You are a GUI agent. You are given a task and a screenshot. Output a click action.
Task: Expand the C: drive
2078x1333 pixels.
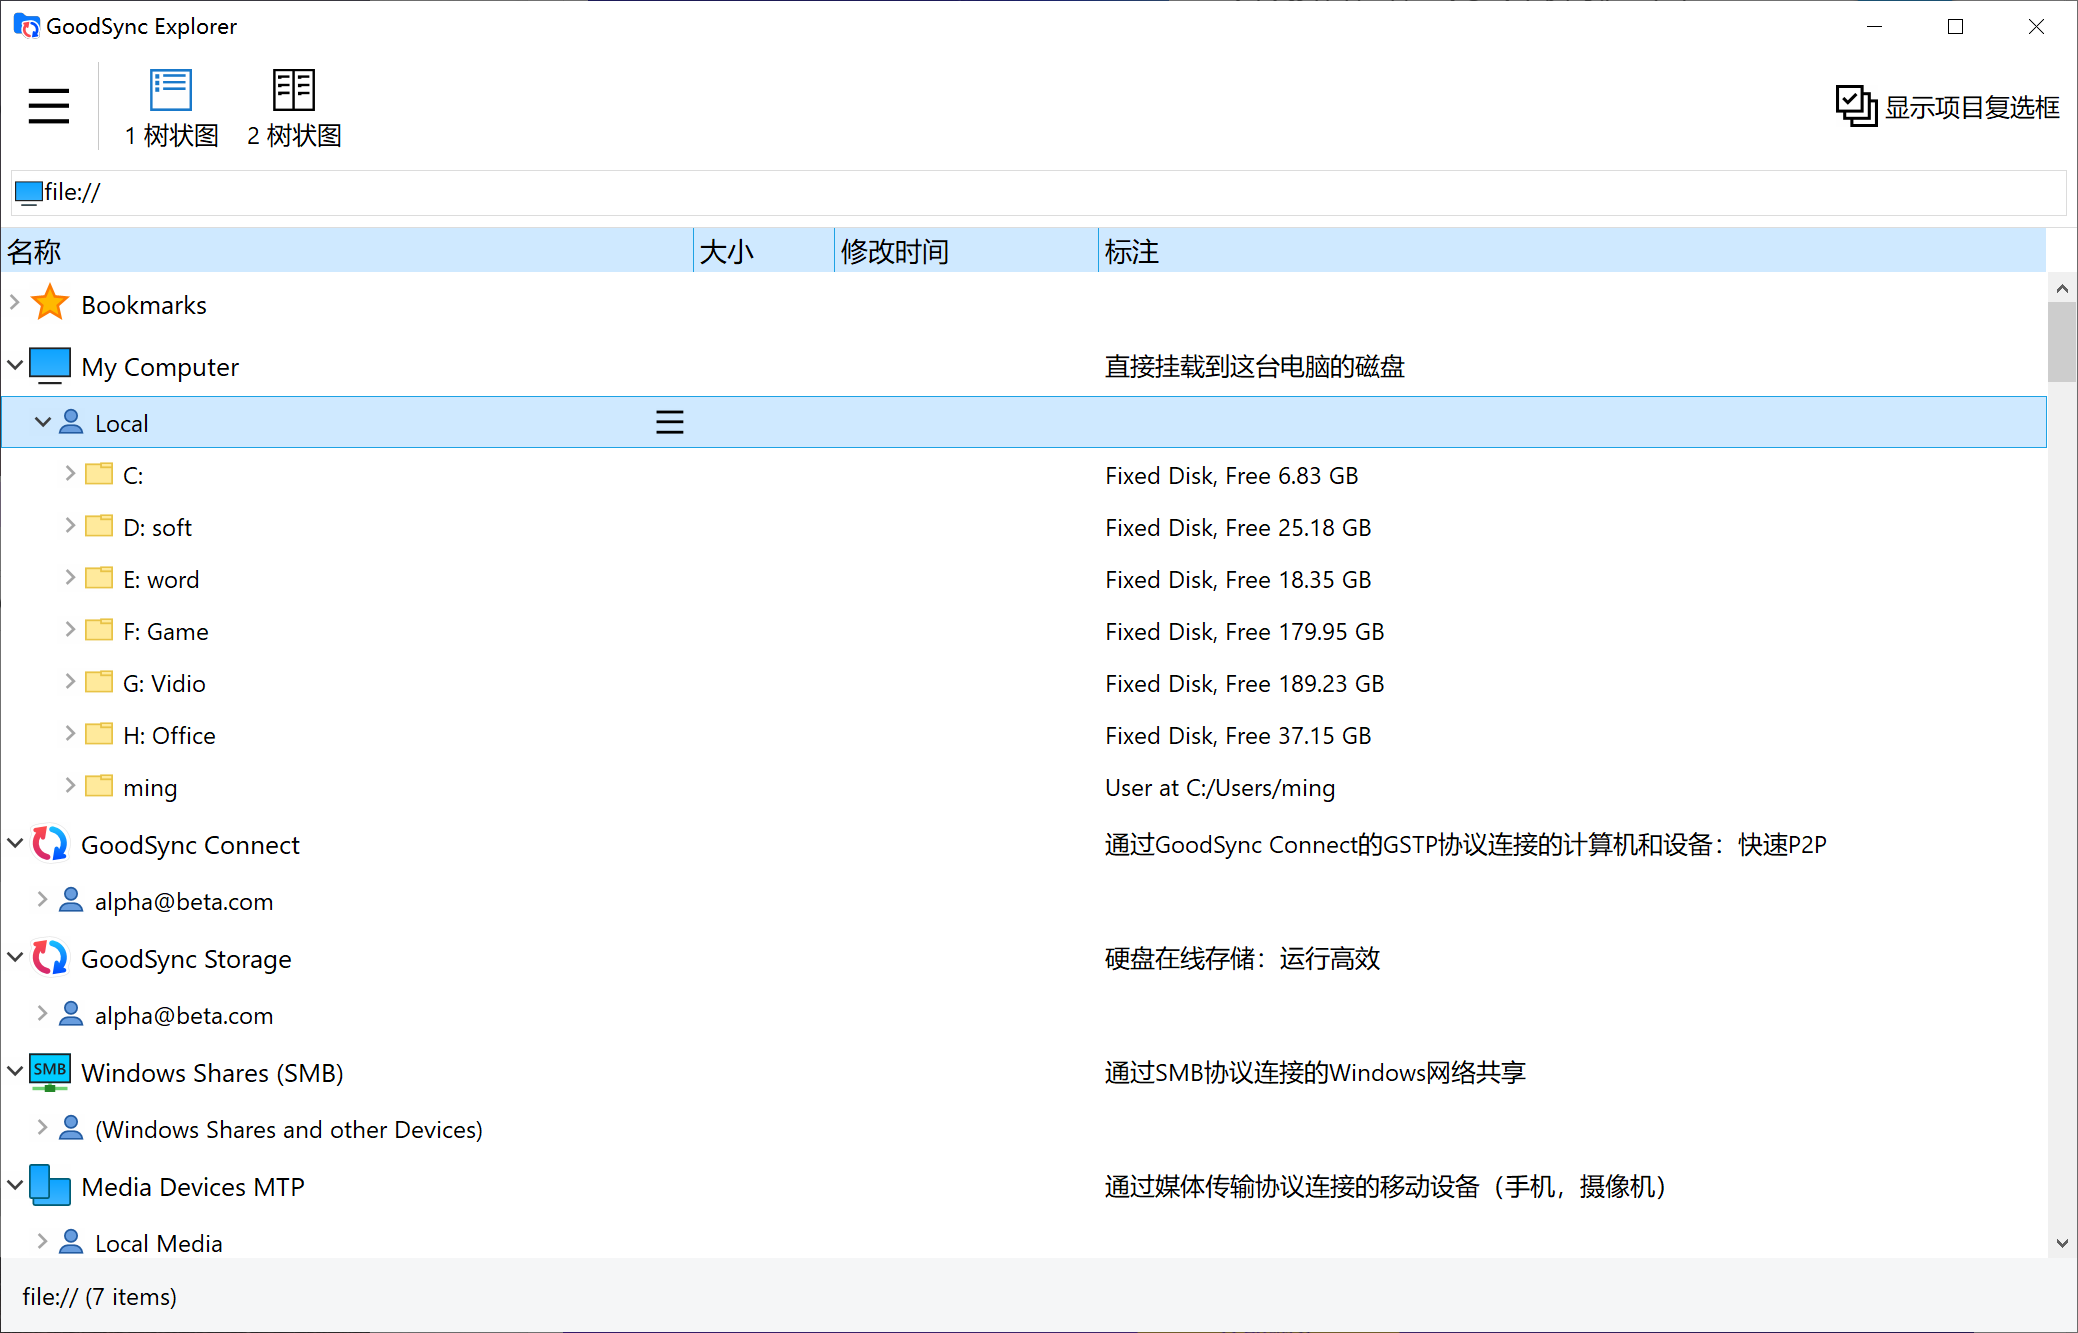70,473
